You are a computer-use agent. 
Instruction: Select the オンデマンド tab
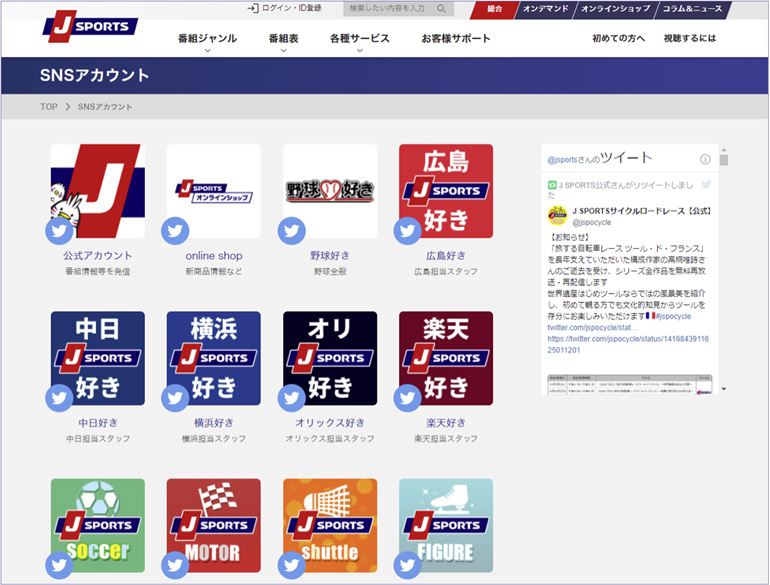[545, 9]
